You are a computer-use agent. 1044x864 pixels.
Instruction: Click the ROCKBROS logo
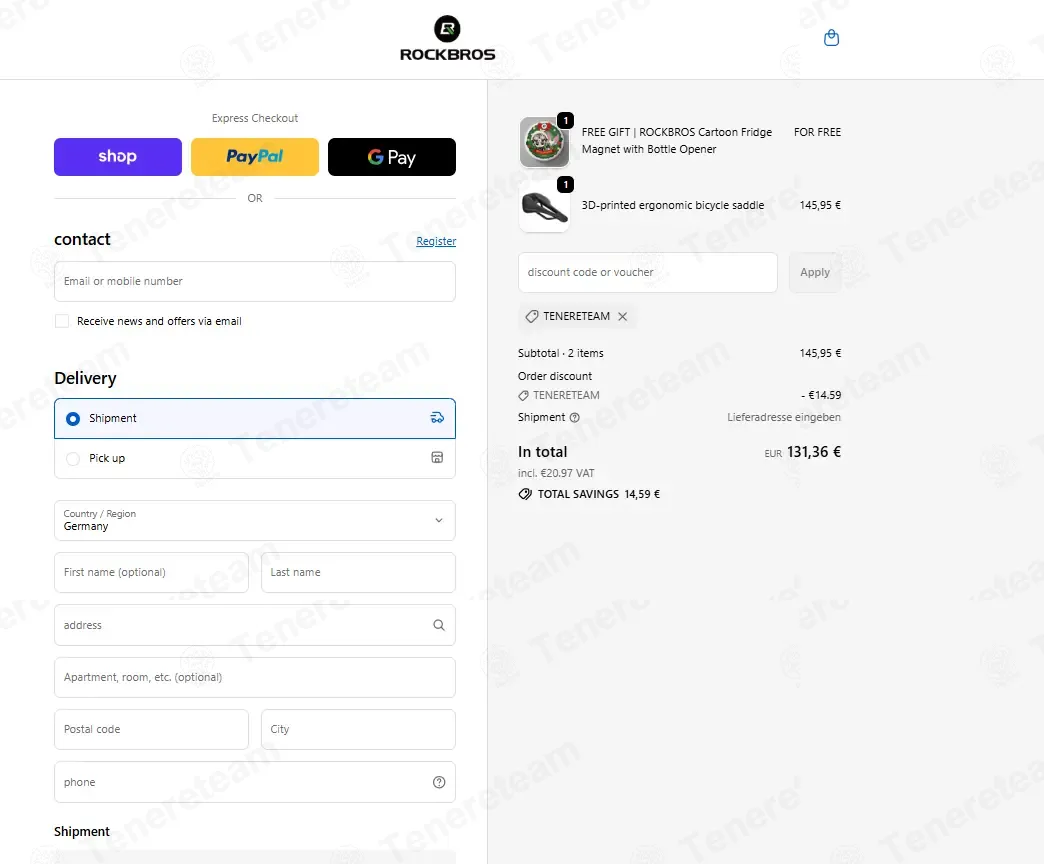click(447, 39)
